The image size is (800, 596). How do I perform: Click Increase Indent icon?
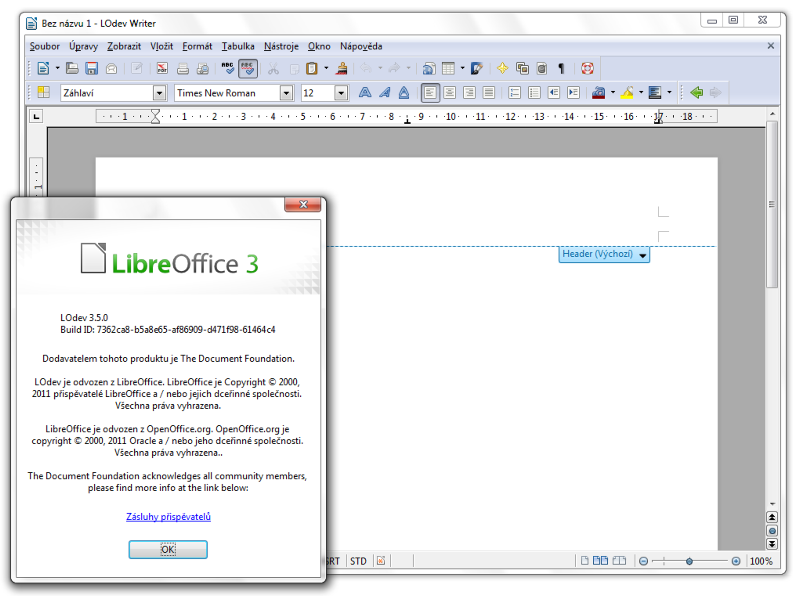573,92
